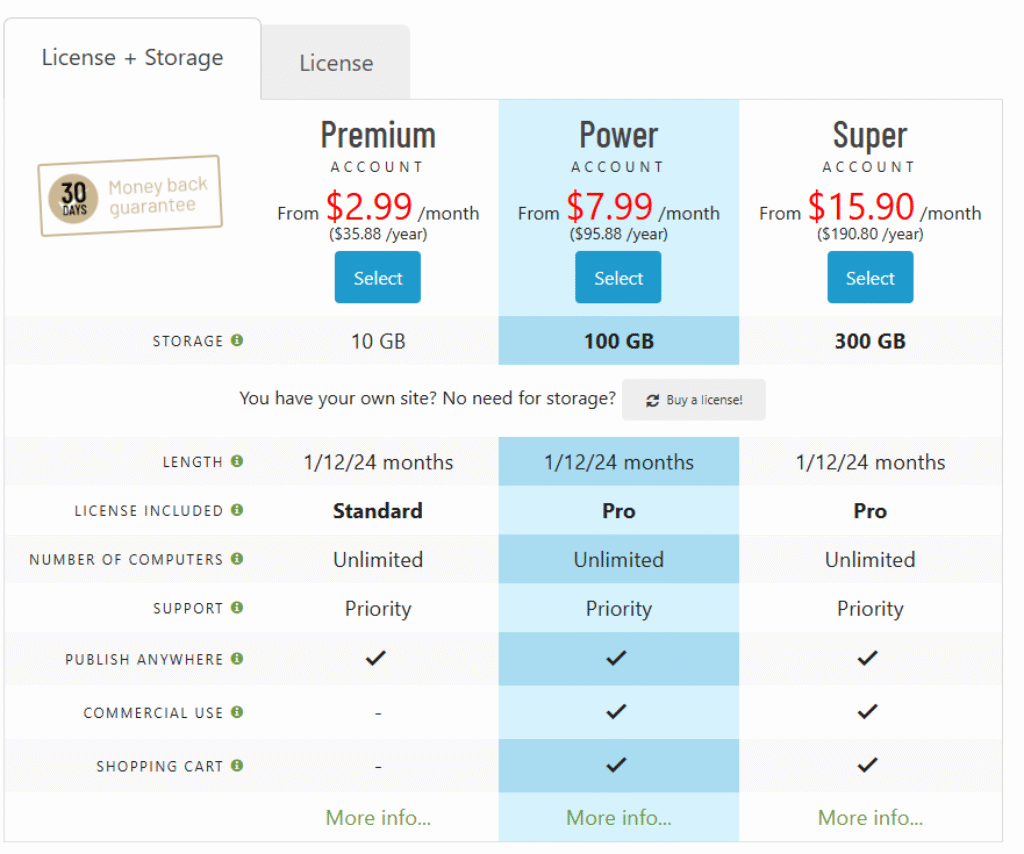Select the Super account plan
Viewport: 1024px width, 854px height.
[870, 278]
